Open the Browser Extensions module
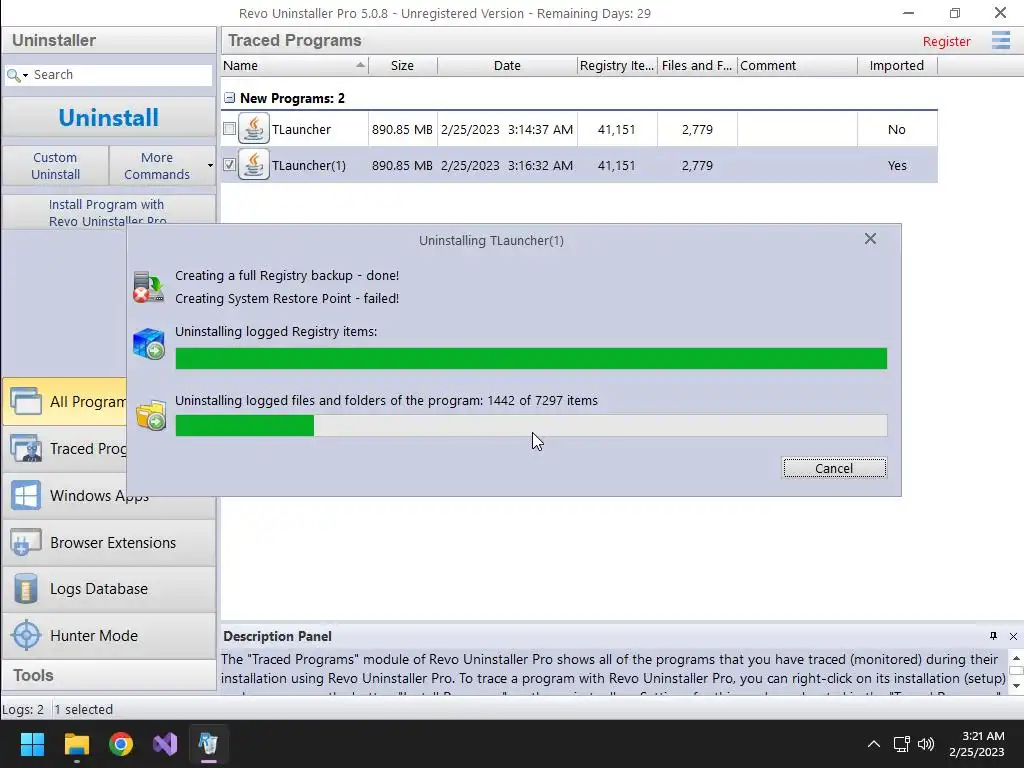This screenshot has height=768, width=1024. (108, 543)
